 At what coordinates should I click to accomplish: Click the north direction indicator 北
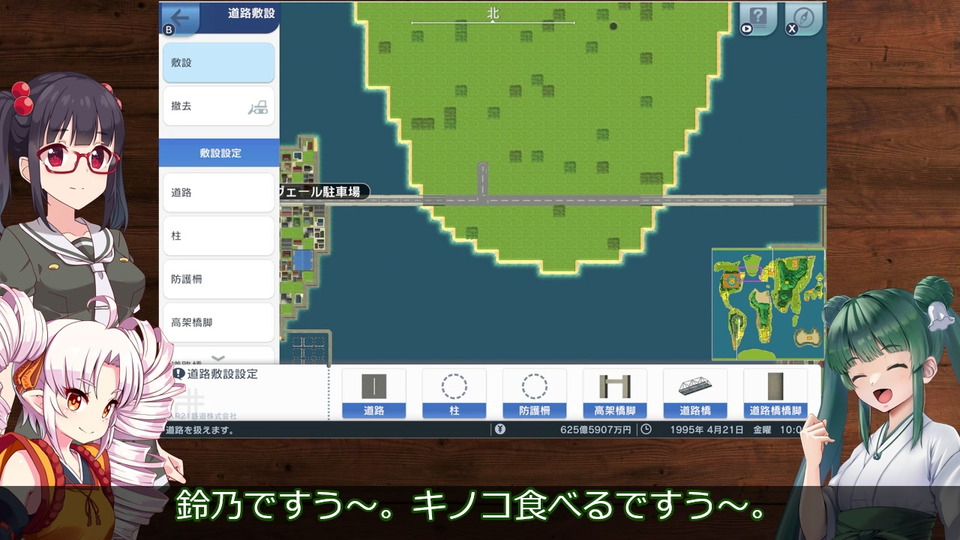point(493,13)
